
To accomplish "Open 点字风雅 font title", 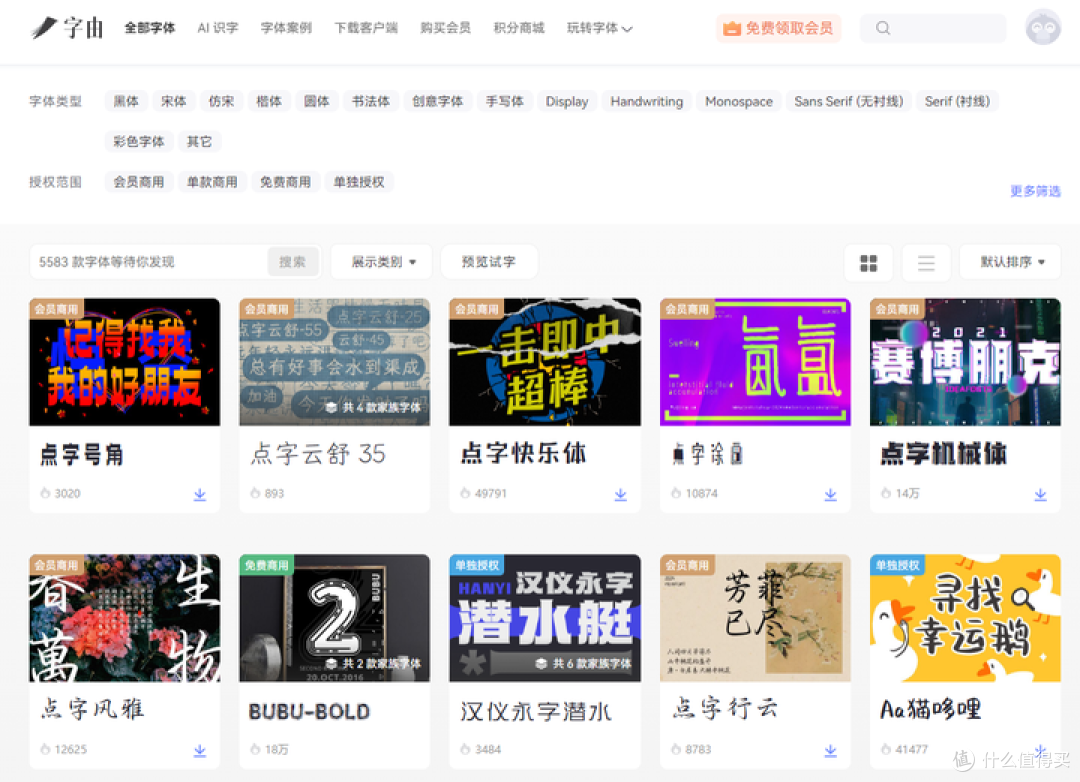I will tap(92, 709).
